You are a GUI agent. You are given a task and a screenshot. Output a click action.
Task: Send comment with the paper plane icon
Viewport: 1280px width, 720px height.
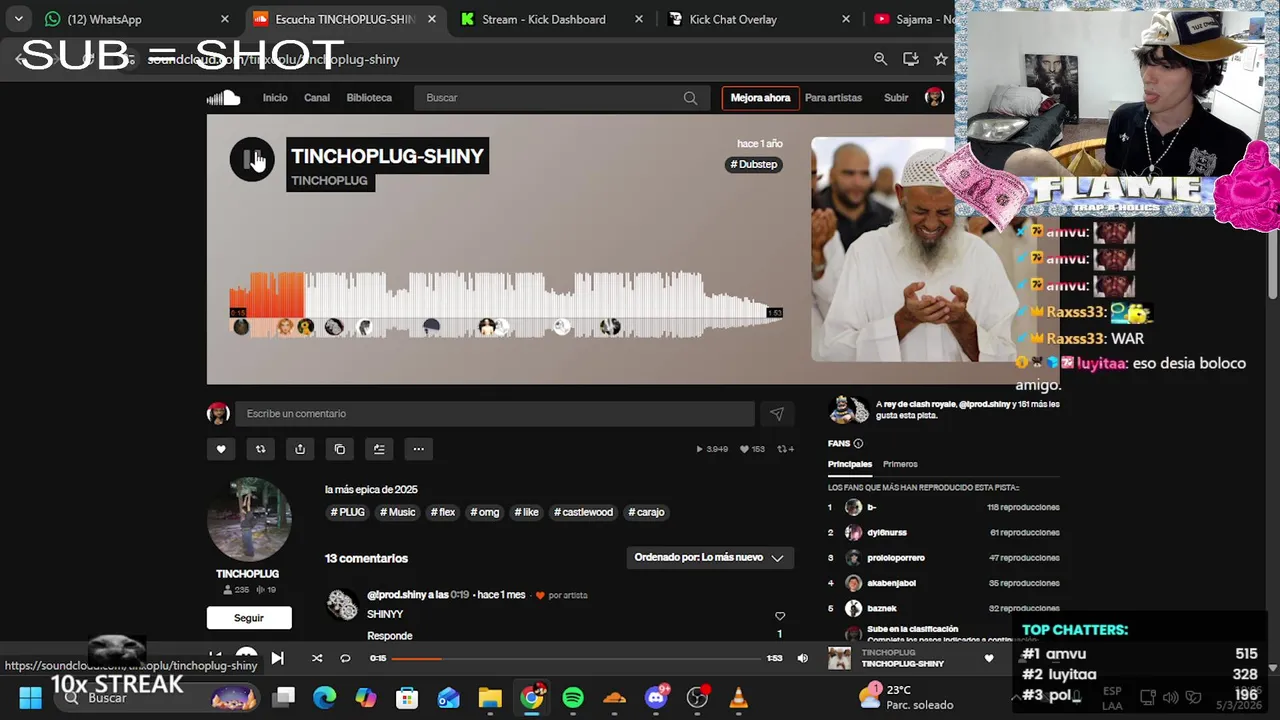(777, 414)
